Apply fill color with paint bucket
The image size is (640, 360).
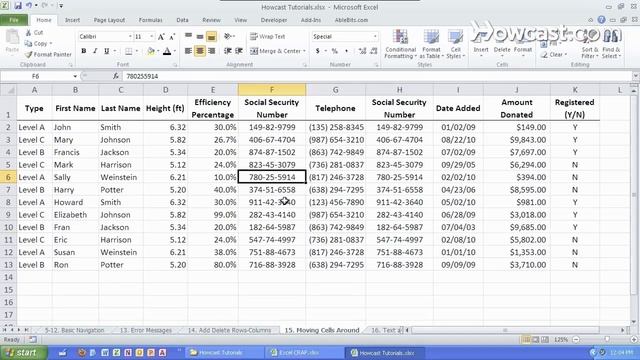click(x=151, y=51)
